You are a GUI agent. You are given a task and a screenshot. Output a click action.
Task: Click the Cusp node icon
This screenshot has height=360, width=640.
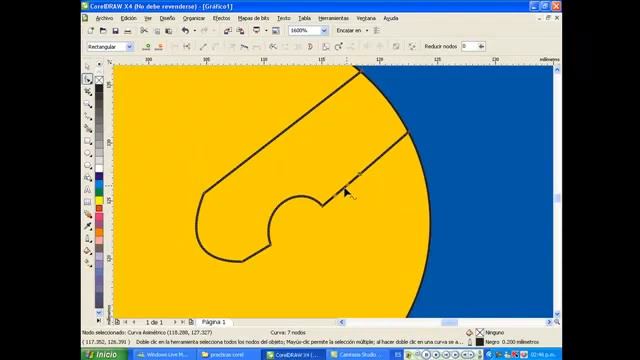(232, 47)
